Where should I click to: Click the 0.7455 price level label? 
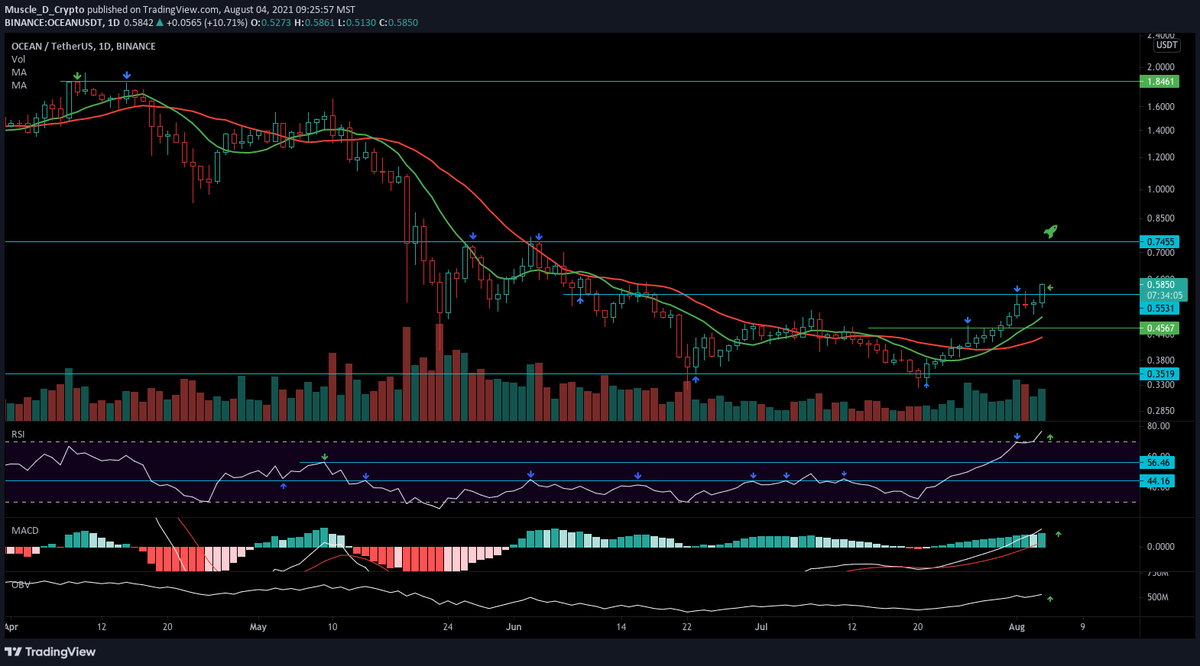(1159, 242)
